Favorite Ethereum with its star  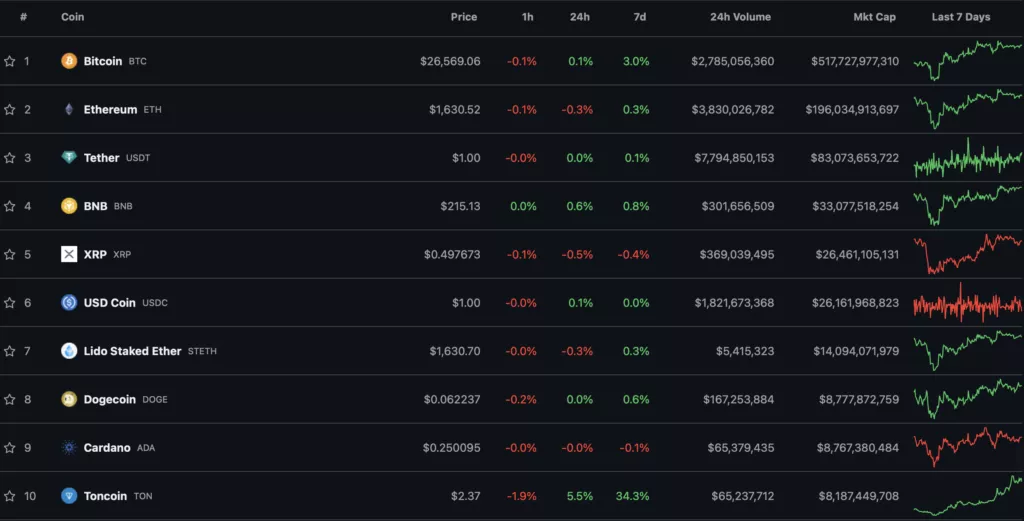(10, 109)
